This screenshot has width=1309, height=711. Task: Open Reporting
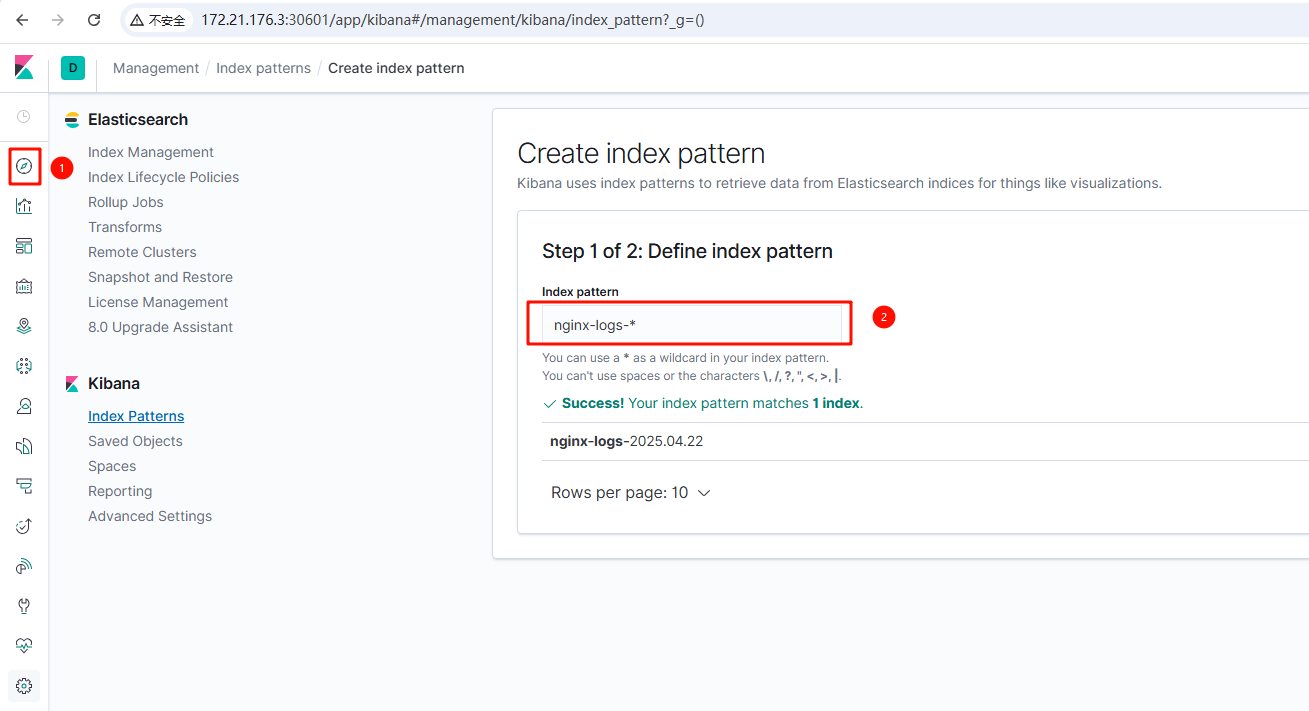pos(120,491)
